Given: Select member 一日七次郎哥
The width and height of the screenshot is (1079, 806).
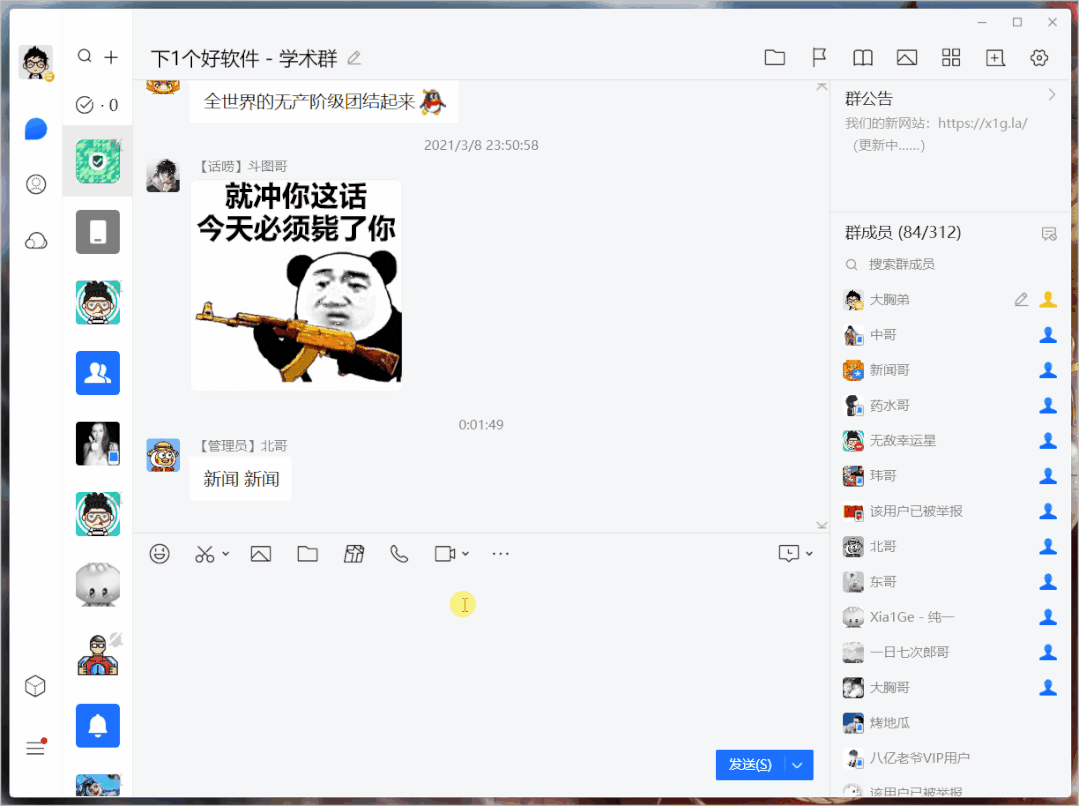Looking at the screenshot, I should point(950,652).
